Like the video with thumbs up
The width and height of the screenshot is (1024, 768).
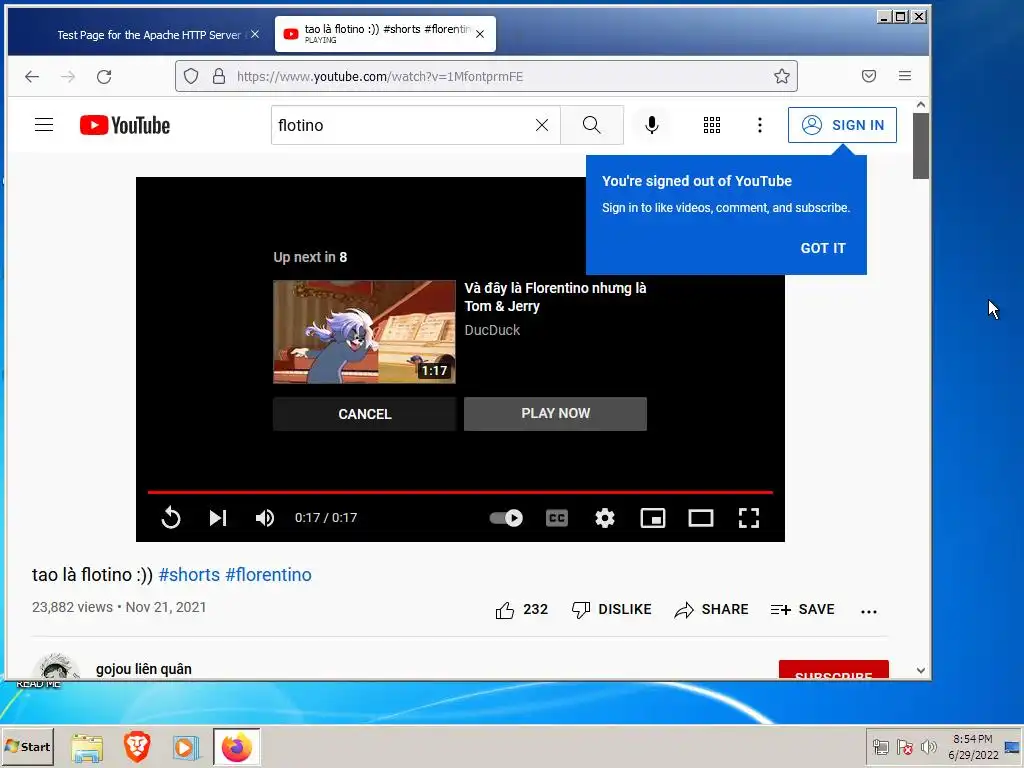pos(521,610)
